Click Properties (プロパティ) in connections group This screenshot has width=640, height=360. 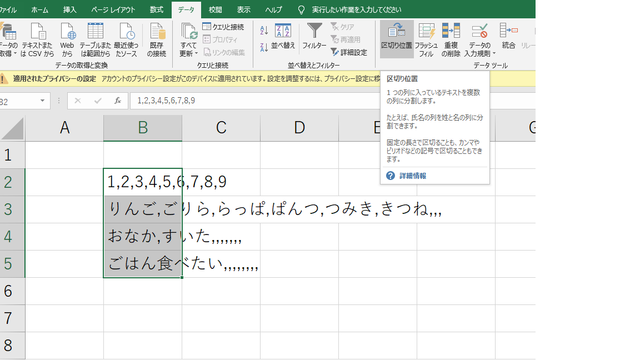point(220,40)
